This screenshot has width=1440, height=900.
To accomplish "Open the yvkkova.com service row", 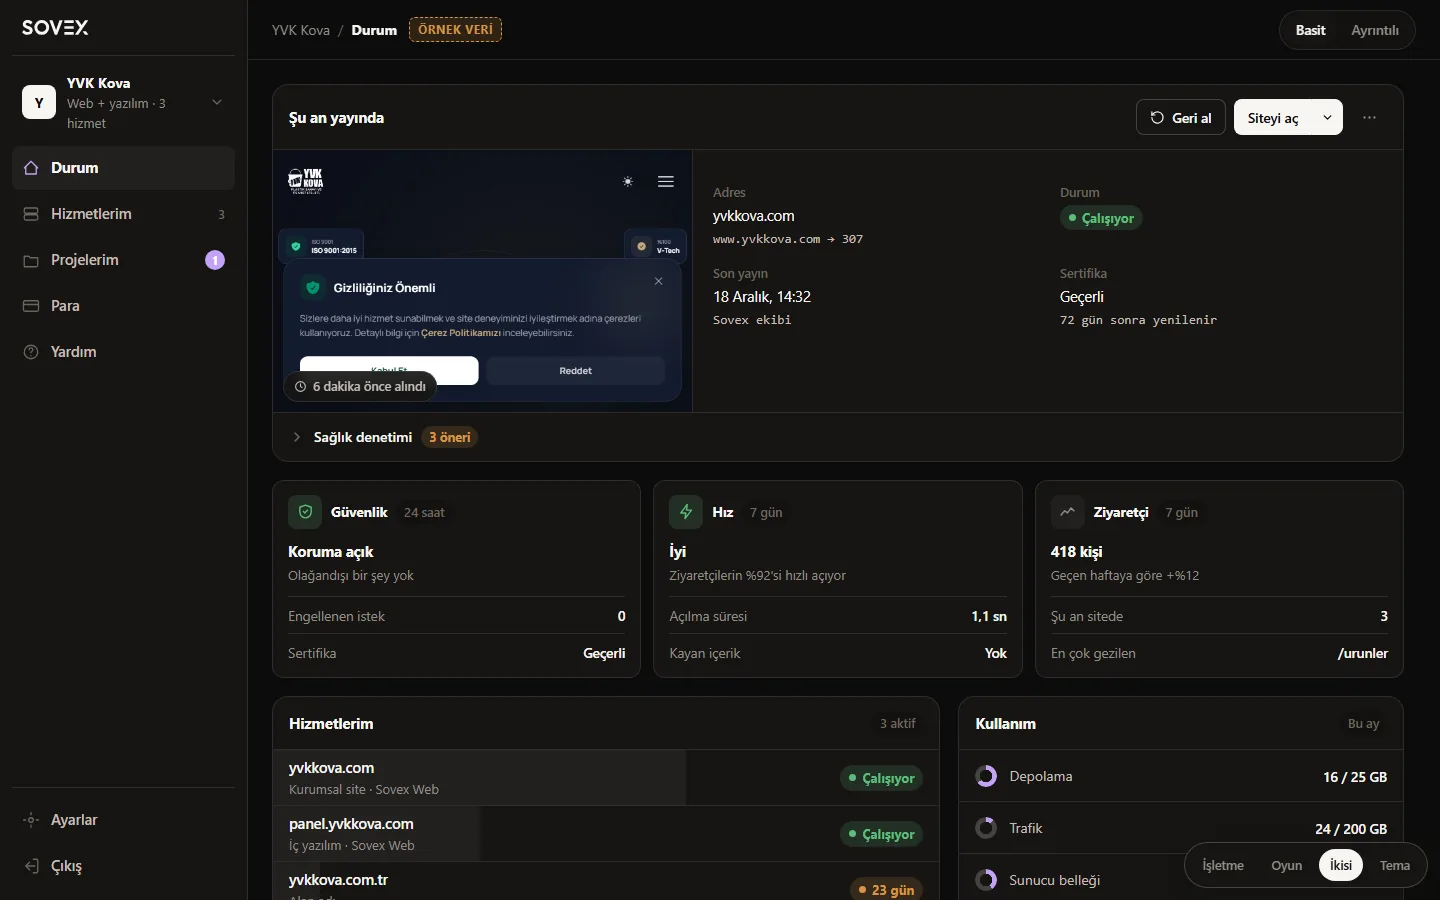I will [x=606, y=778].
